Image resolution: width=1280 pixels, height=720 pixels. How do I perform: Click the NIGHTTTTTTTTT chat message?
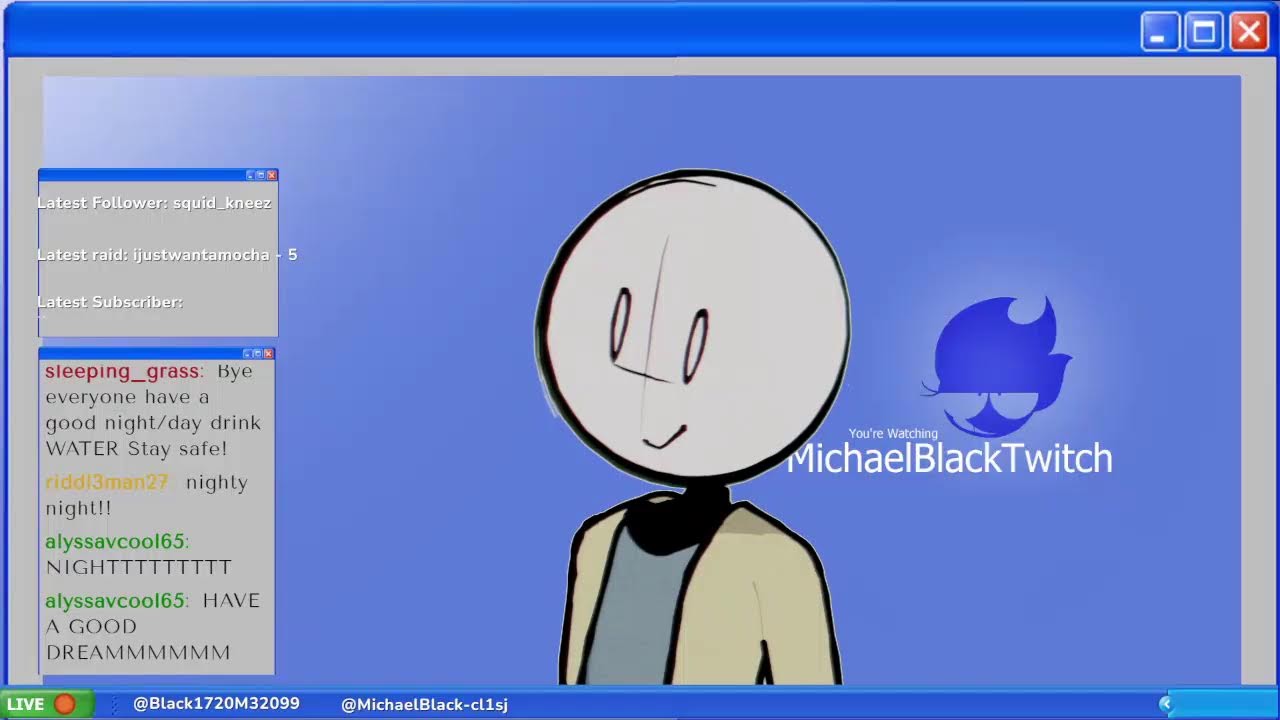point(139,567)
